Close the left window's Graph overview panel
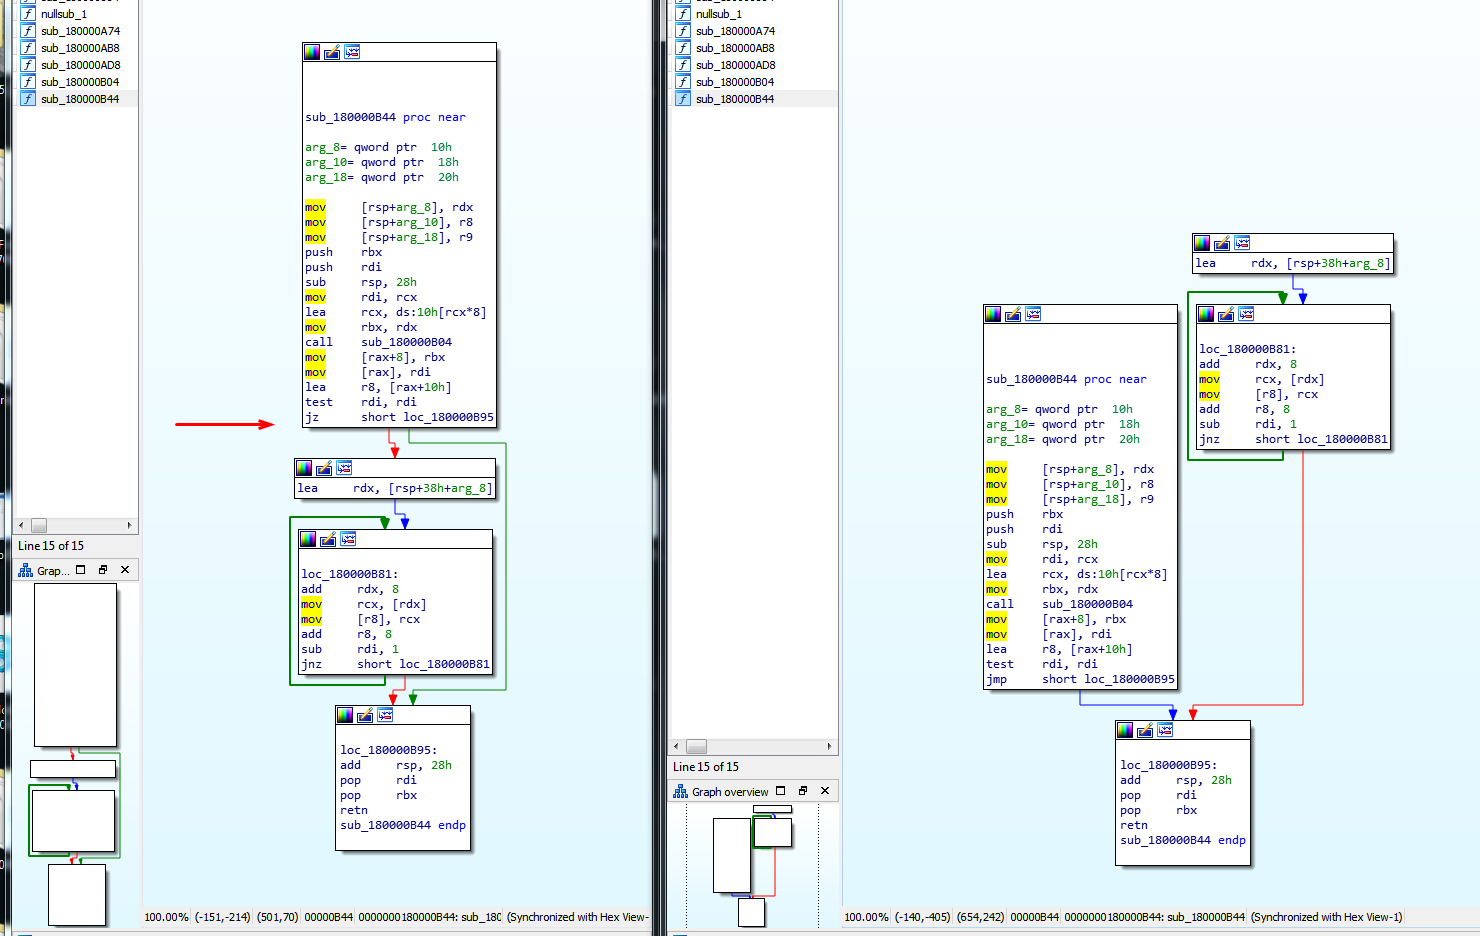 125,570
